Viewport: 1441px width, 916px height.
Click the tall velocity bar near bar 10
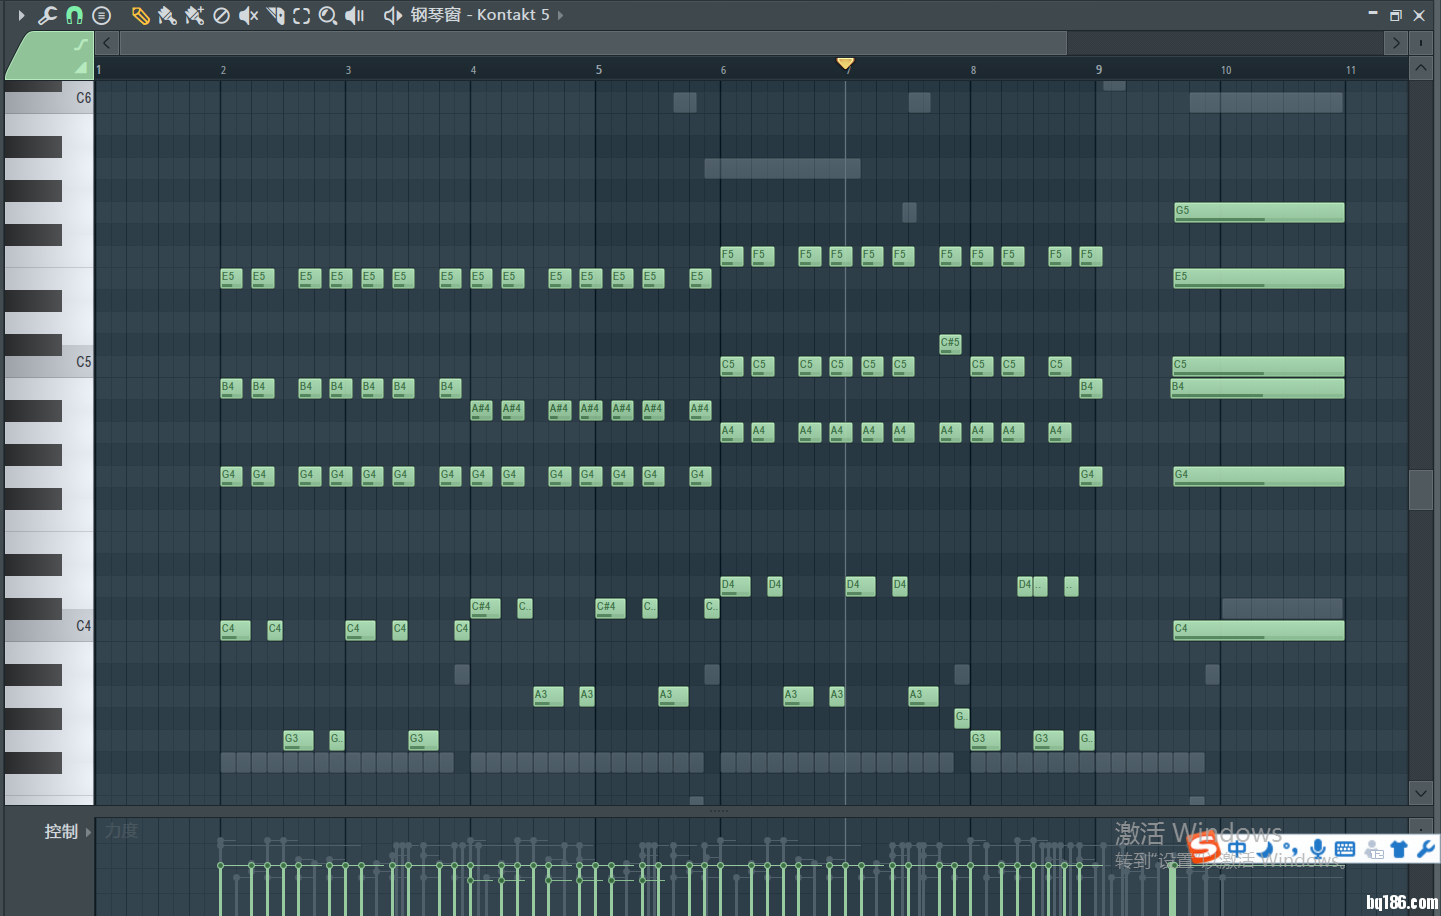tap(1173, 890)
